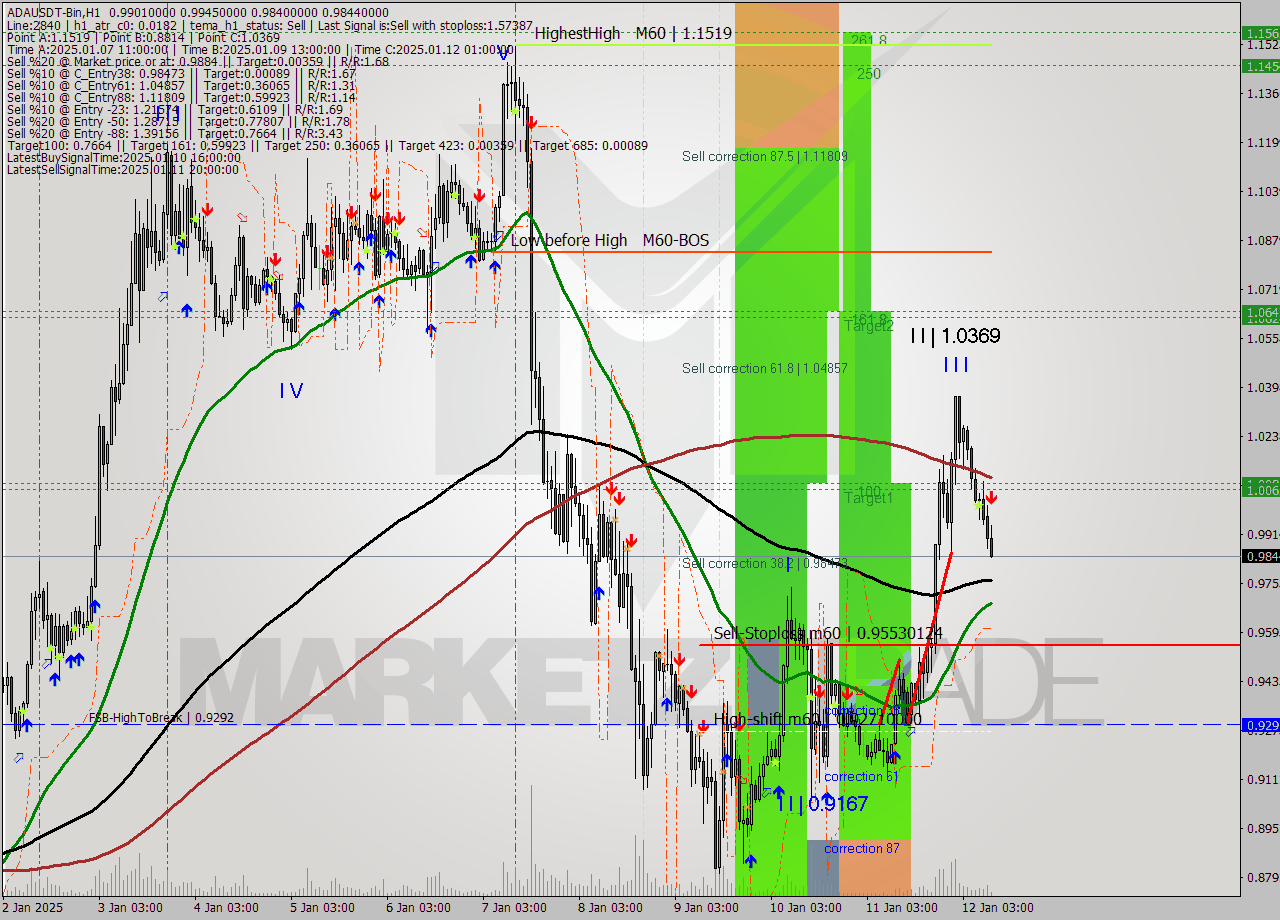
Task: Click the LatestSellSignalTime info line
Action: (123, 169)
